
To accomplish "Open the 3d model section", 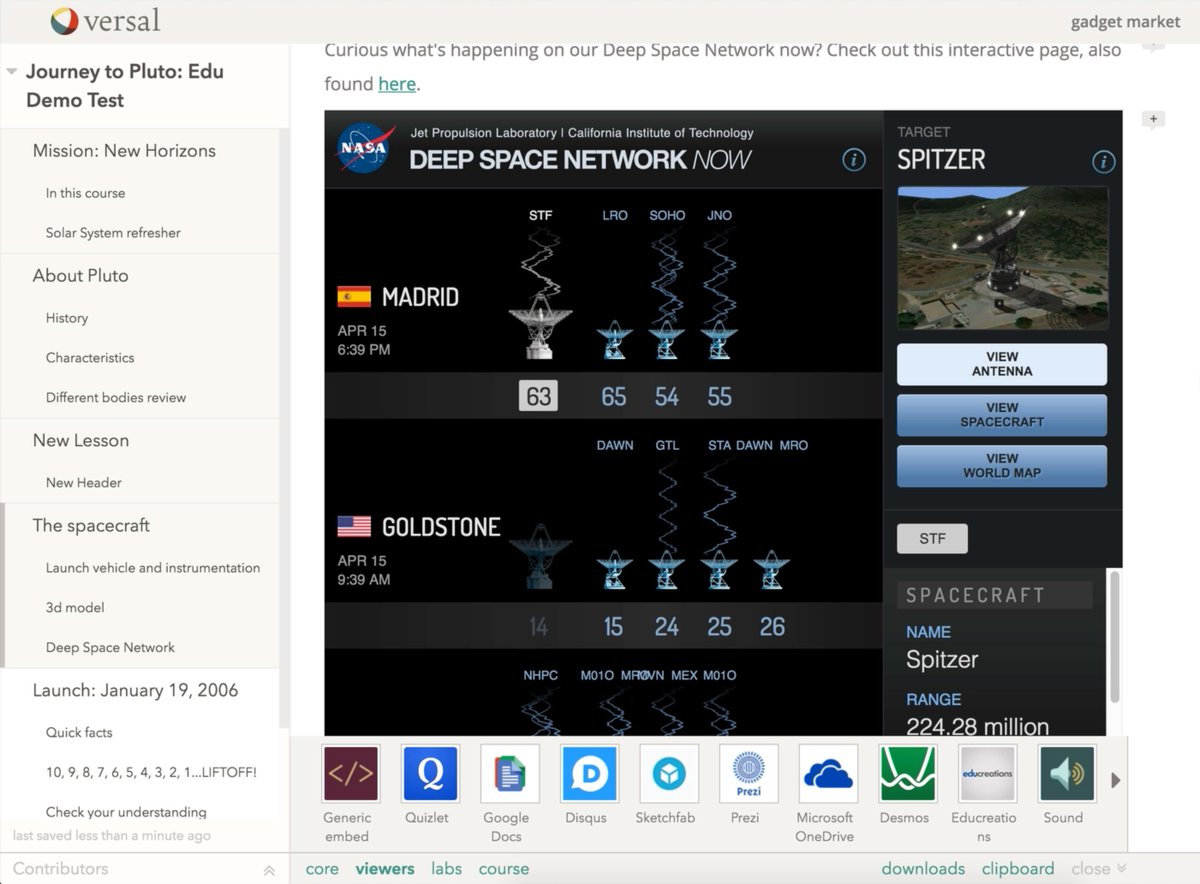I will tap(75, 608).
